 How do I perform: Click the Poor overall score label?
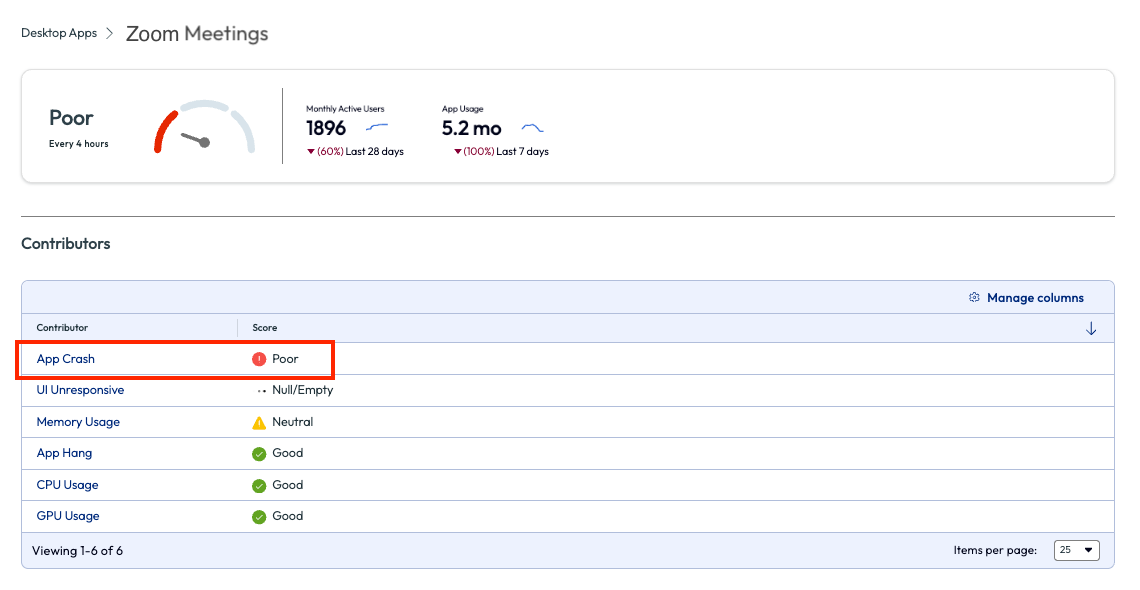coord(71,118)
